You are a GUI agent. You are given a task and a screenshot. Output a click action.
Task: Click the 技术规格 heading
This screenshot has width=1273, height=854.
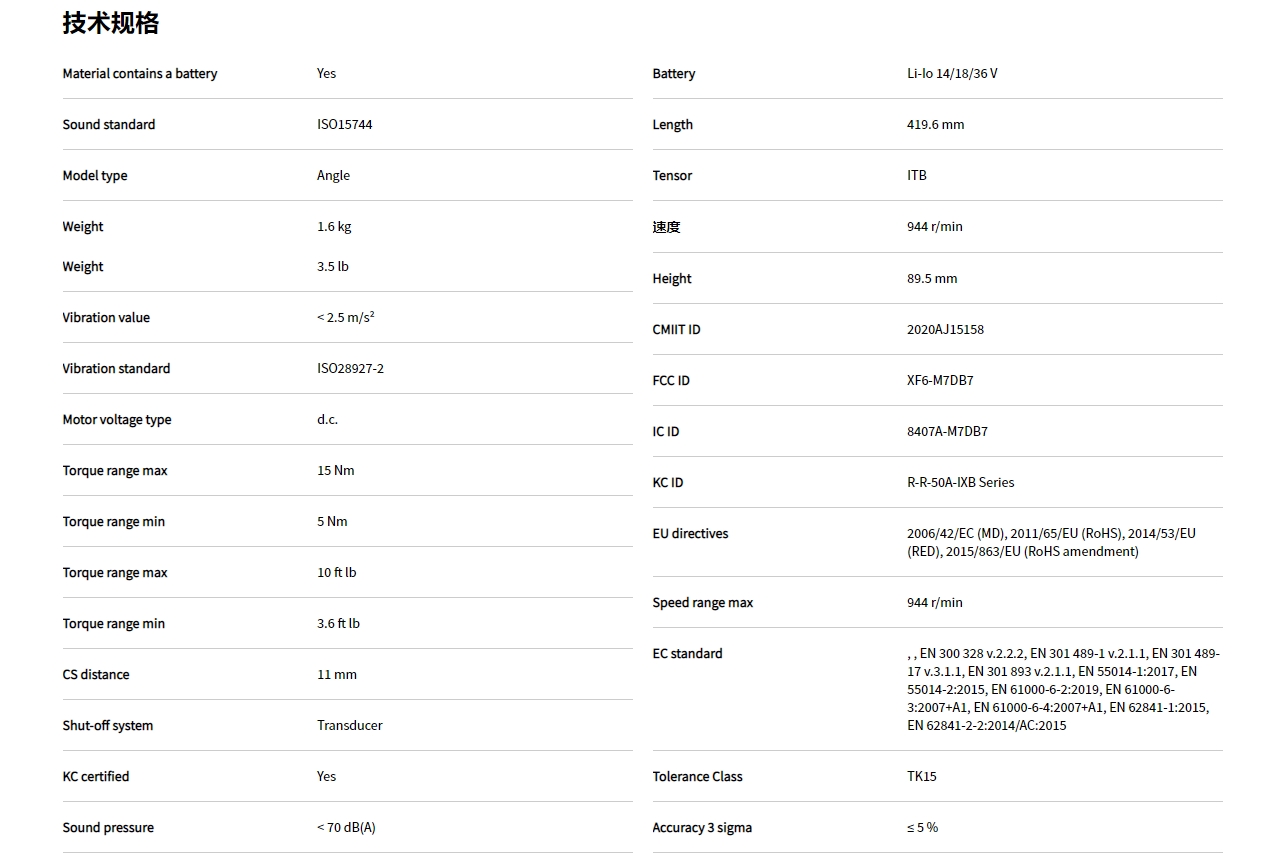110,23
